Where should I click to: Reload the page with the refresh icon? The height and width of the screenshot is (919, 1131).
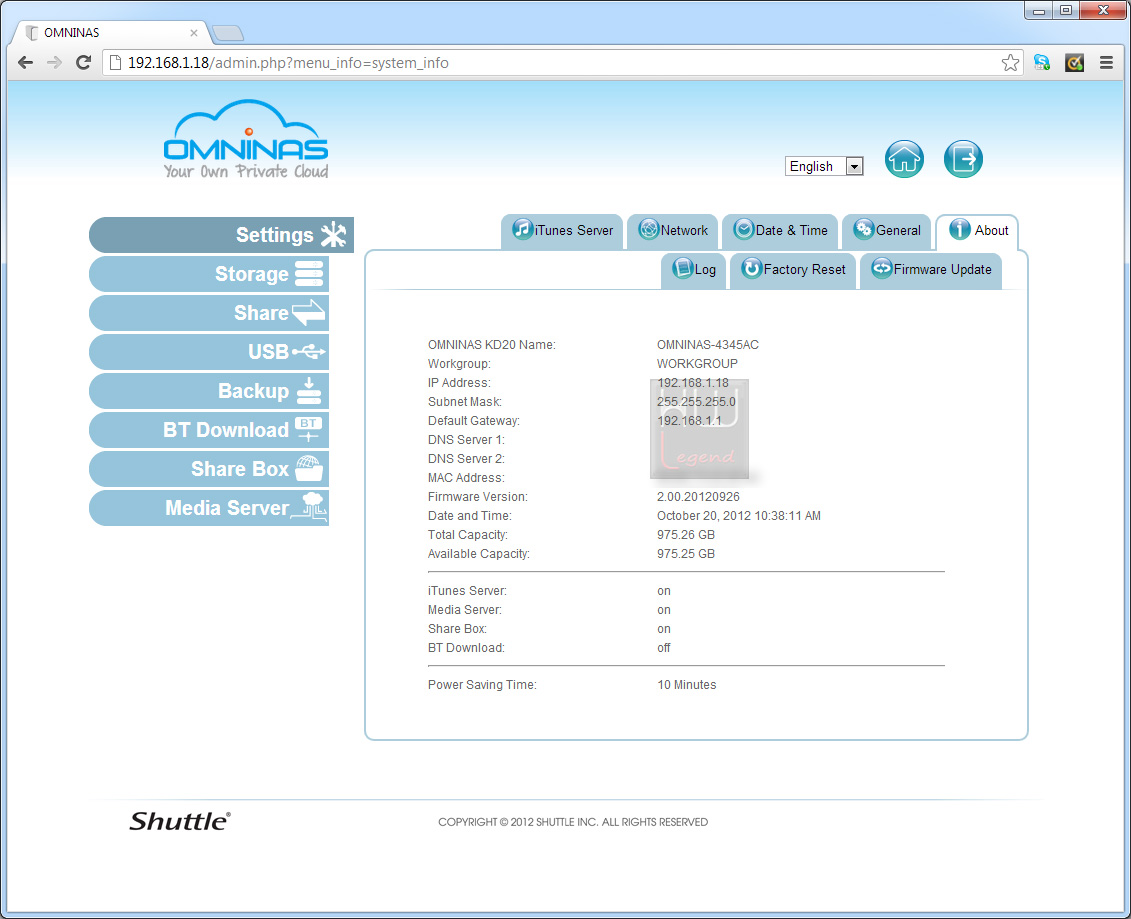[84, 63]
